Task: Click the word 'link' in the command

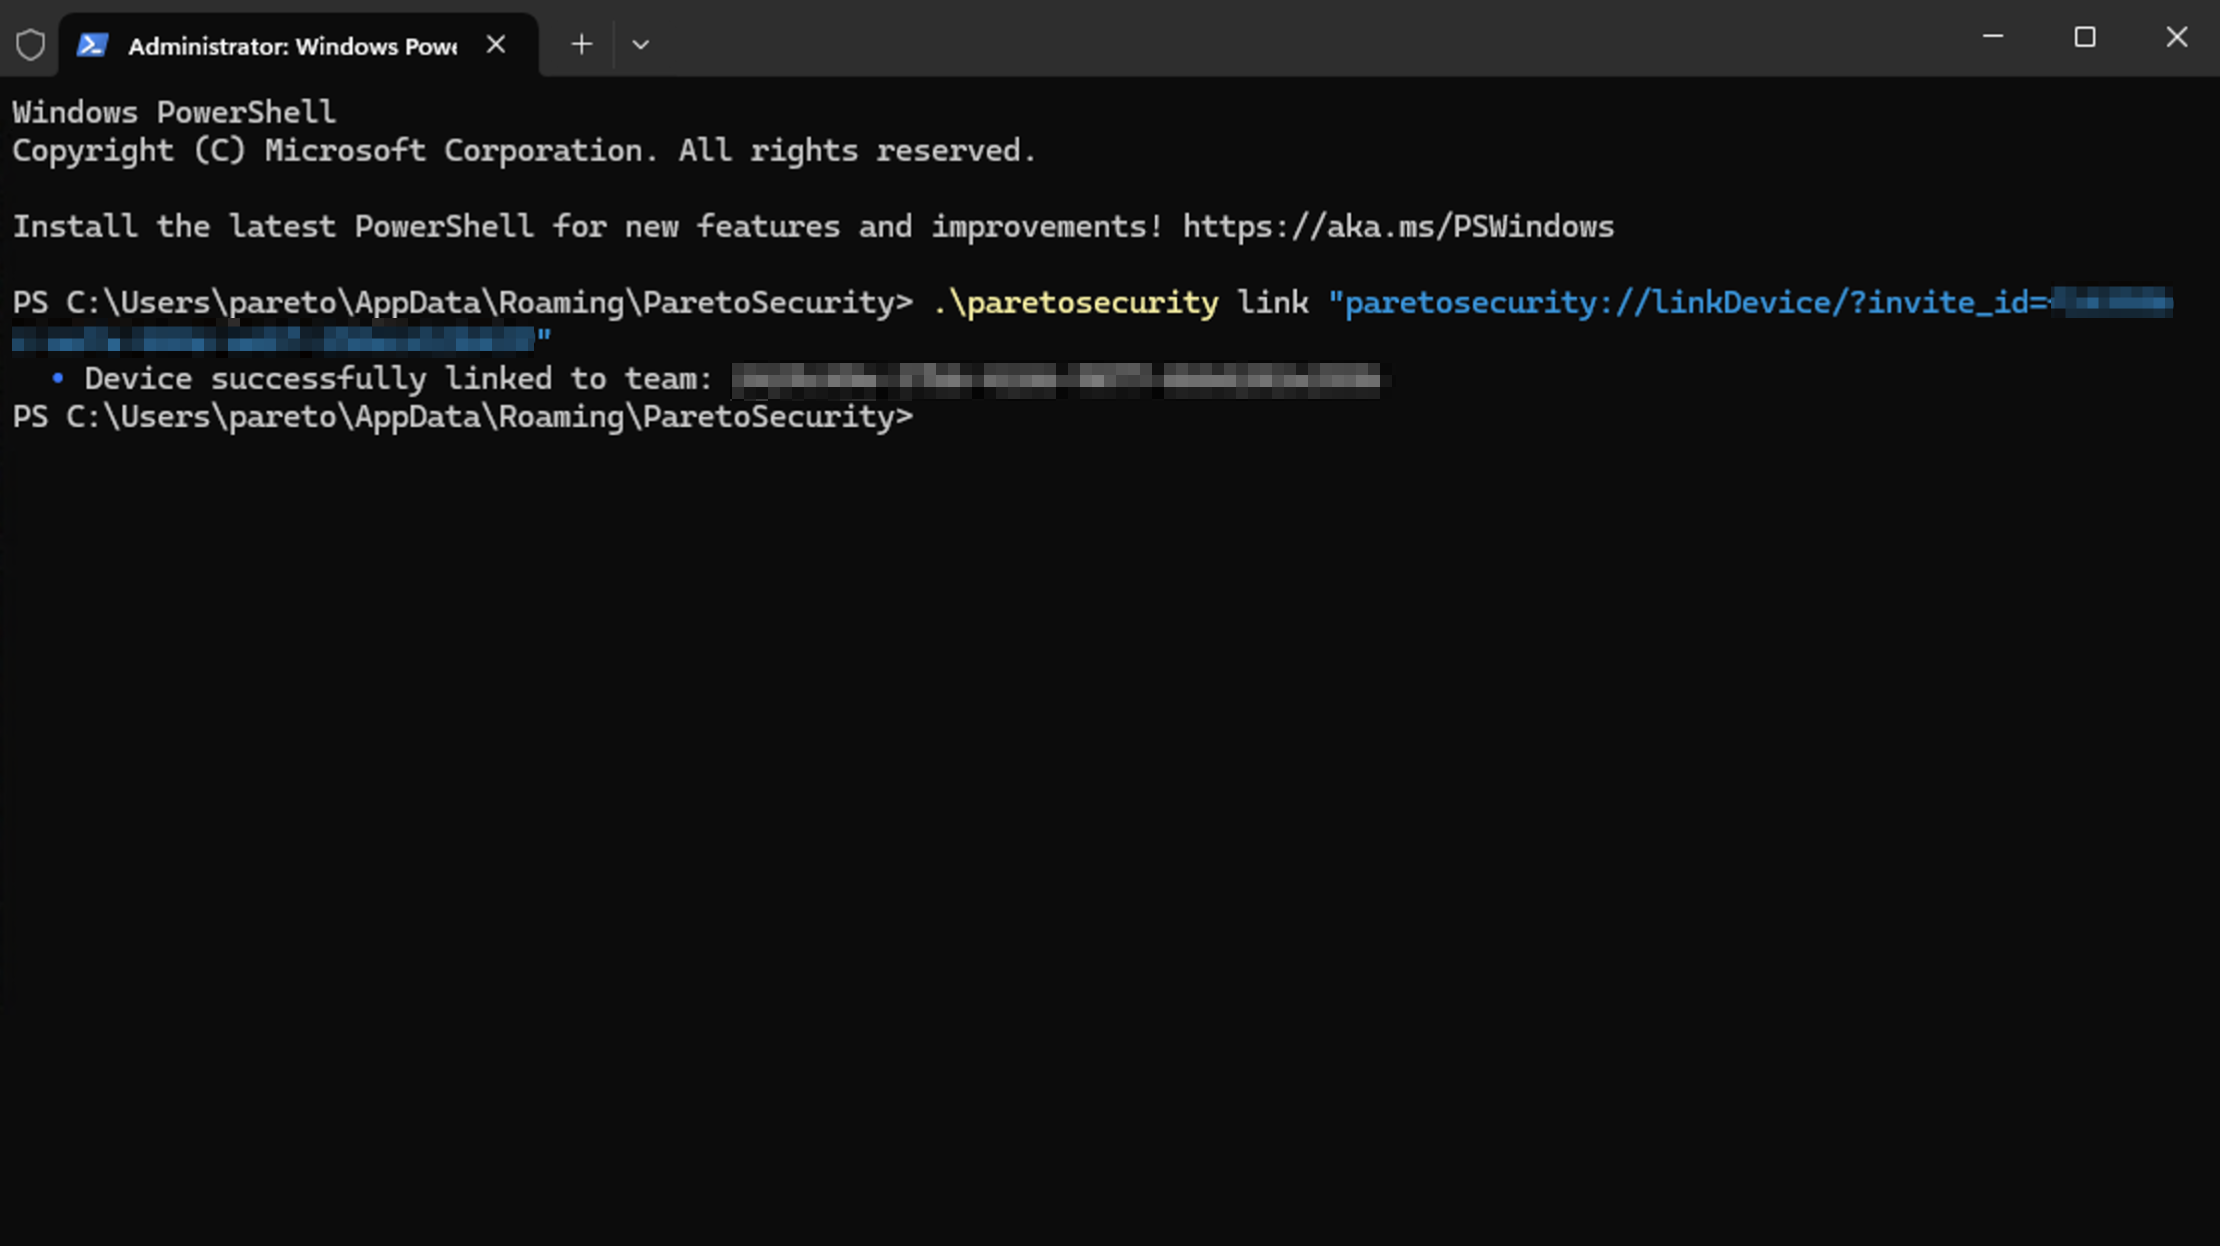Action: [x=1272, y=302]
